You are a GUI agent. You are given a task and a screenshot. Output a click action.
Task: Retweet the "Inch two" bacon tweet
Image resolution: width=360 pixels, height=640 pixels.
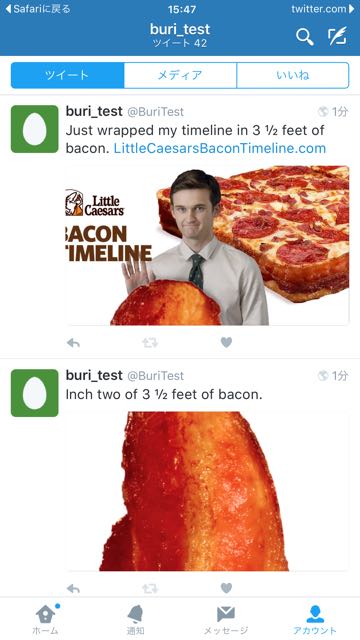coord(150,588)
